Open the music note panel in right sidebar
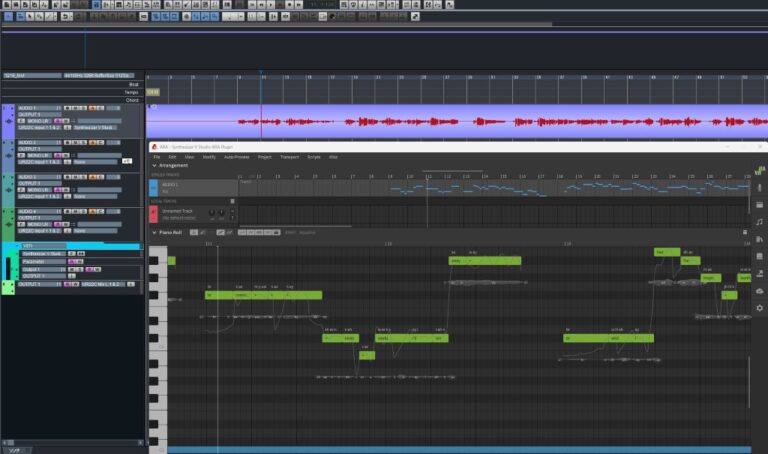 coord(759,222)
